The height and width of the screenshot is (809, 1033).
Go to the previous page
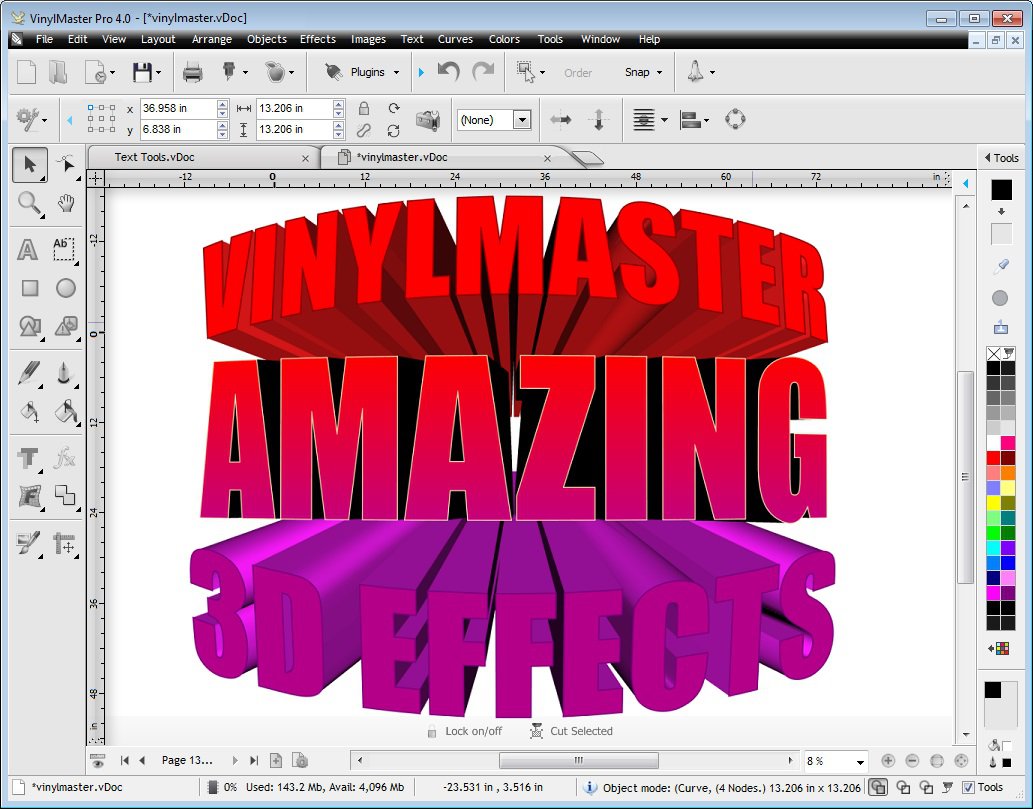coord(142,761)
